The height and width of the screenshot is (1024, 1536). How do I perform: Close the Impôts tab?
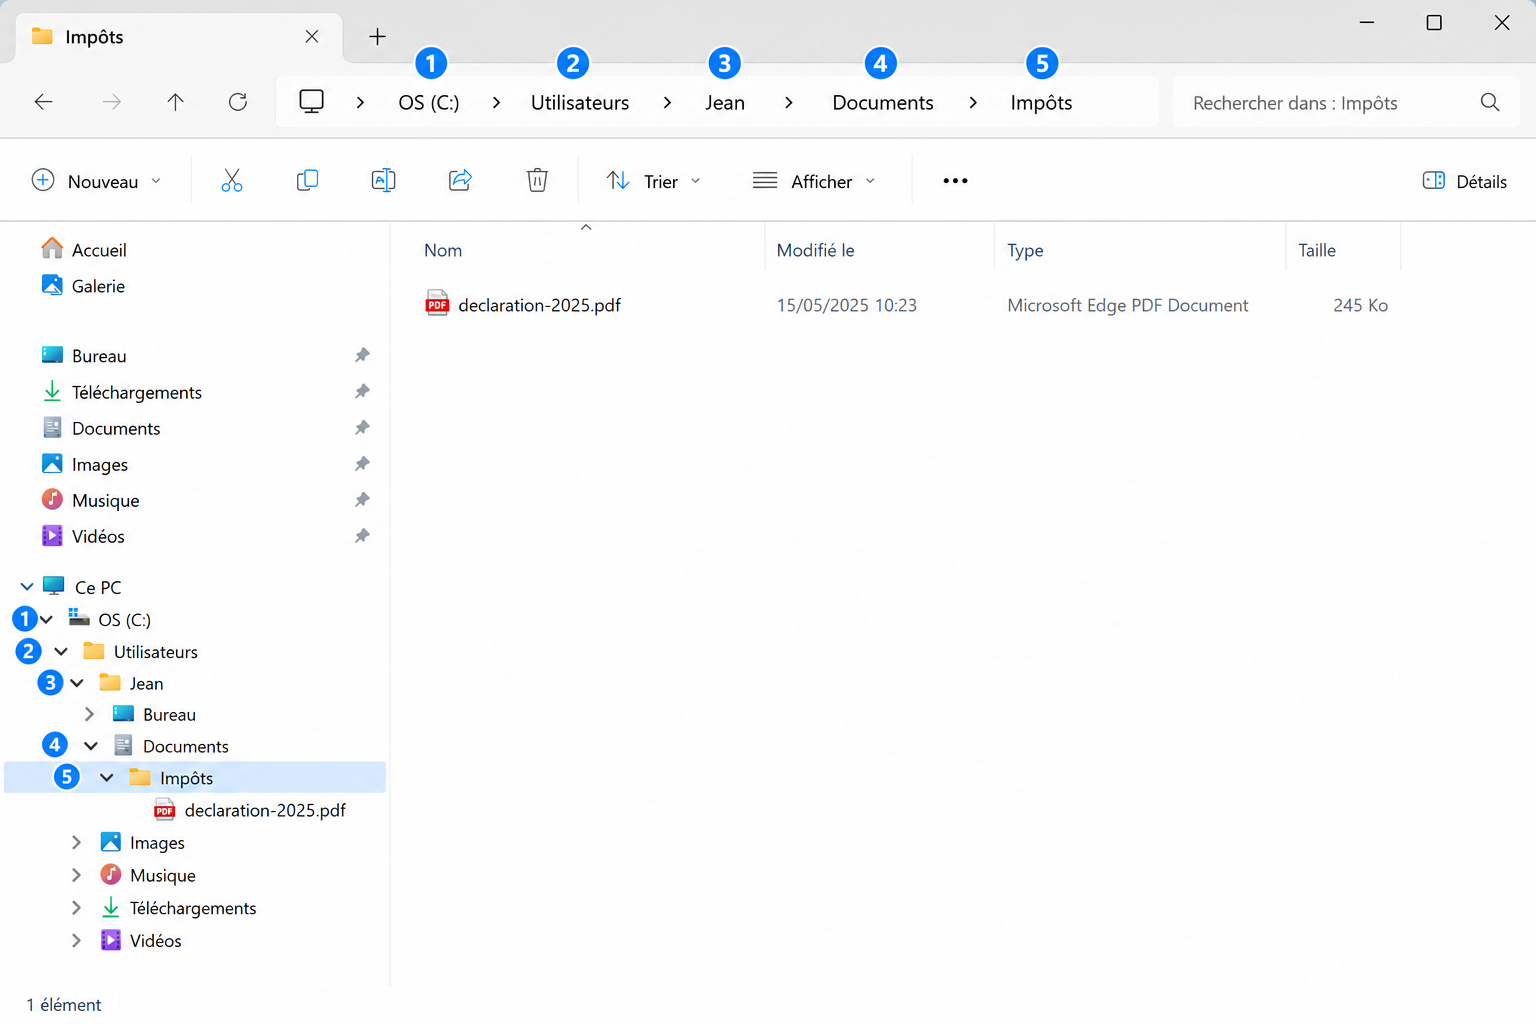pyautogui.click(x=312, y=37)
